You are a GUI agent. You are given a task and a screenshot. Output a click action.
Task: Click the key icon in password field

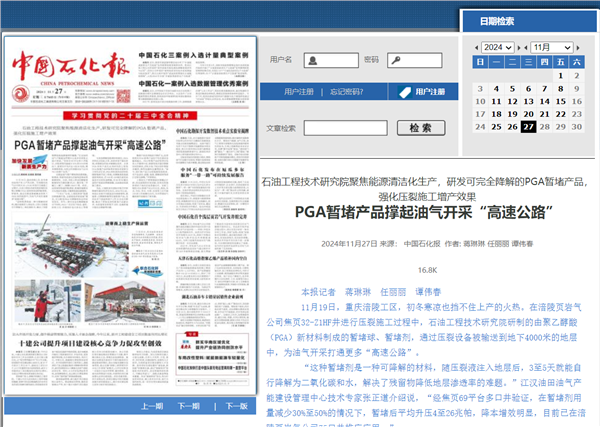(396, 60)
